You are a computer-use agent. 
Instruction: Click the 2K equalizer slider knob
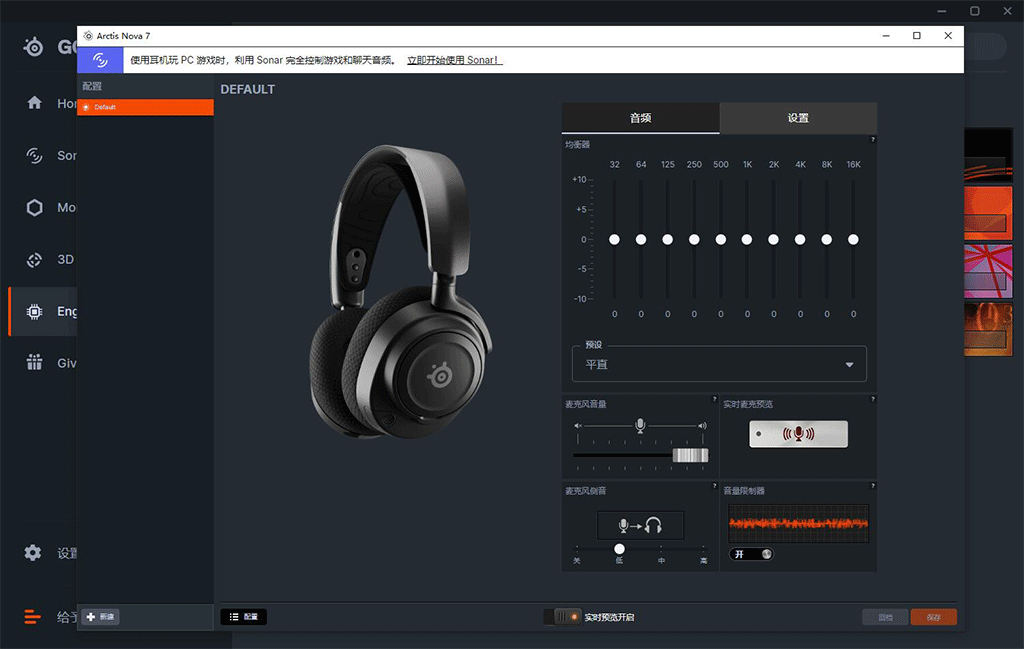click(773, 240)
